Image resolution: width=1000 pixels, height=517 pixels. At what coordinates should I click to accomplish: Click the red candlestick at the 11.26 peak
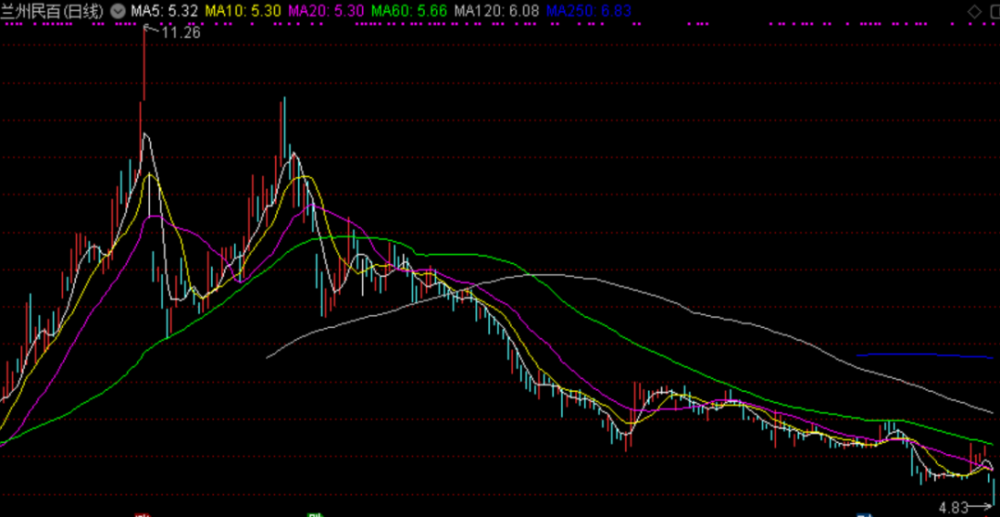pos(144,62)
